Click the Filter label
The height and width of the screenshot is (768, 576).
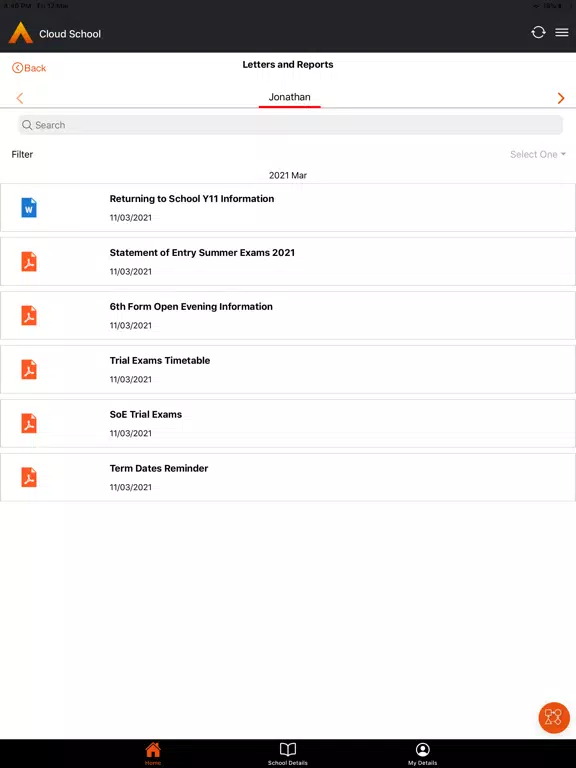22,154
